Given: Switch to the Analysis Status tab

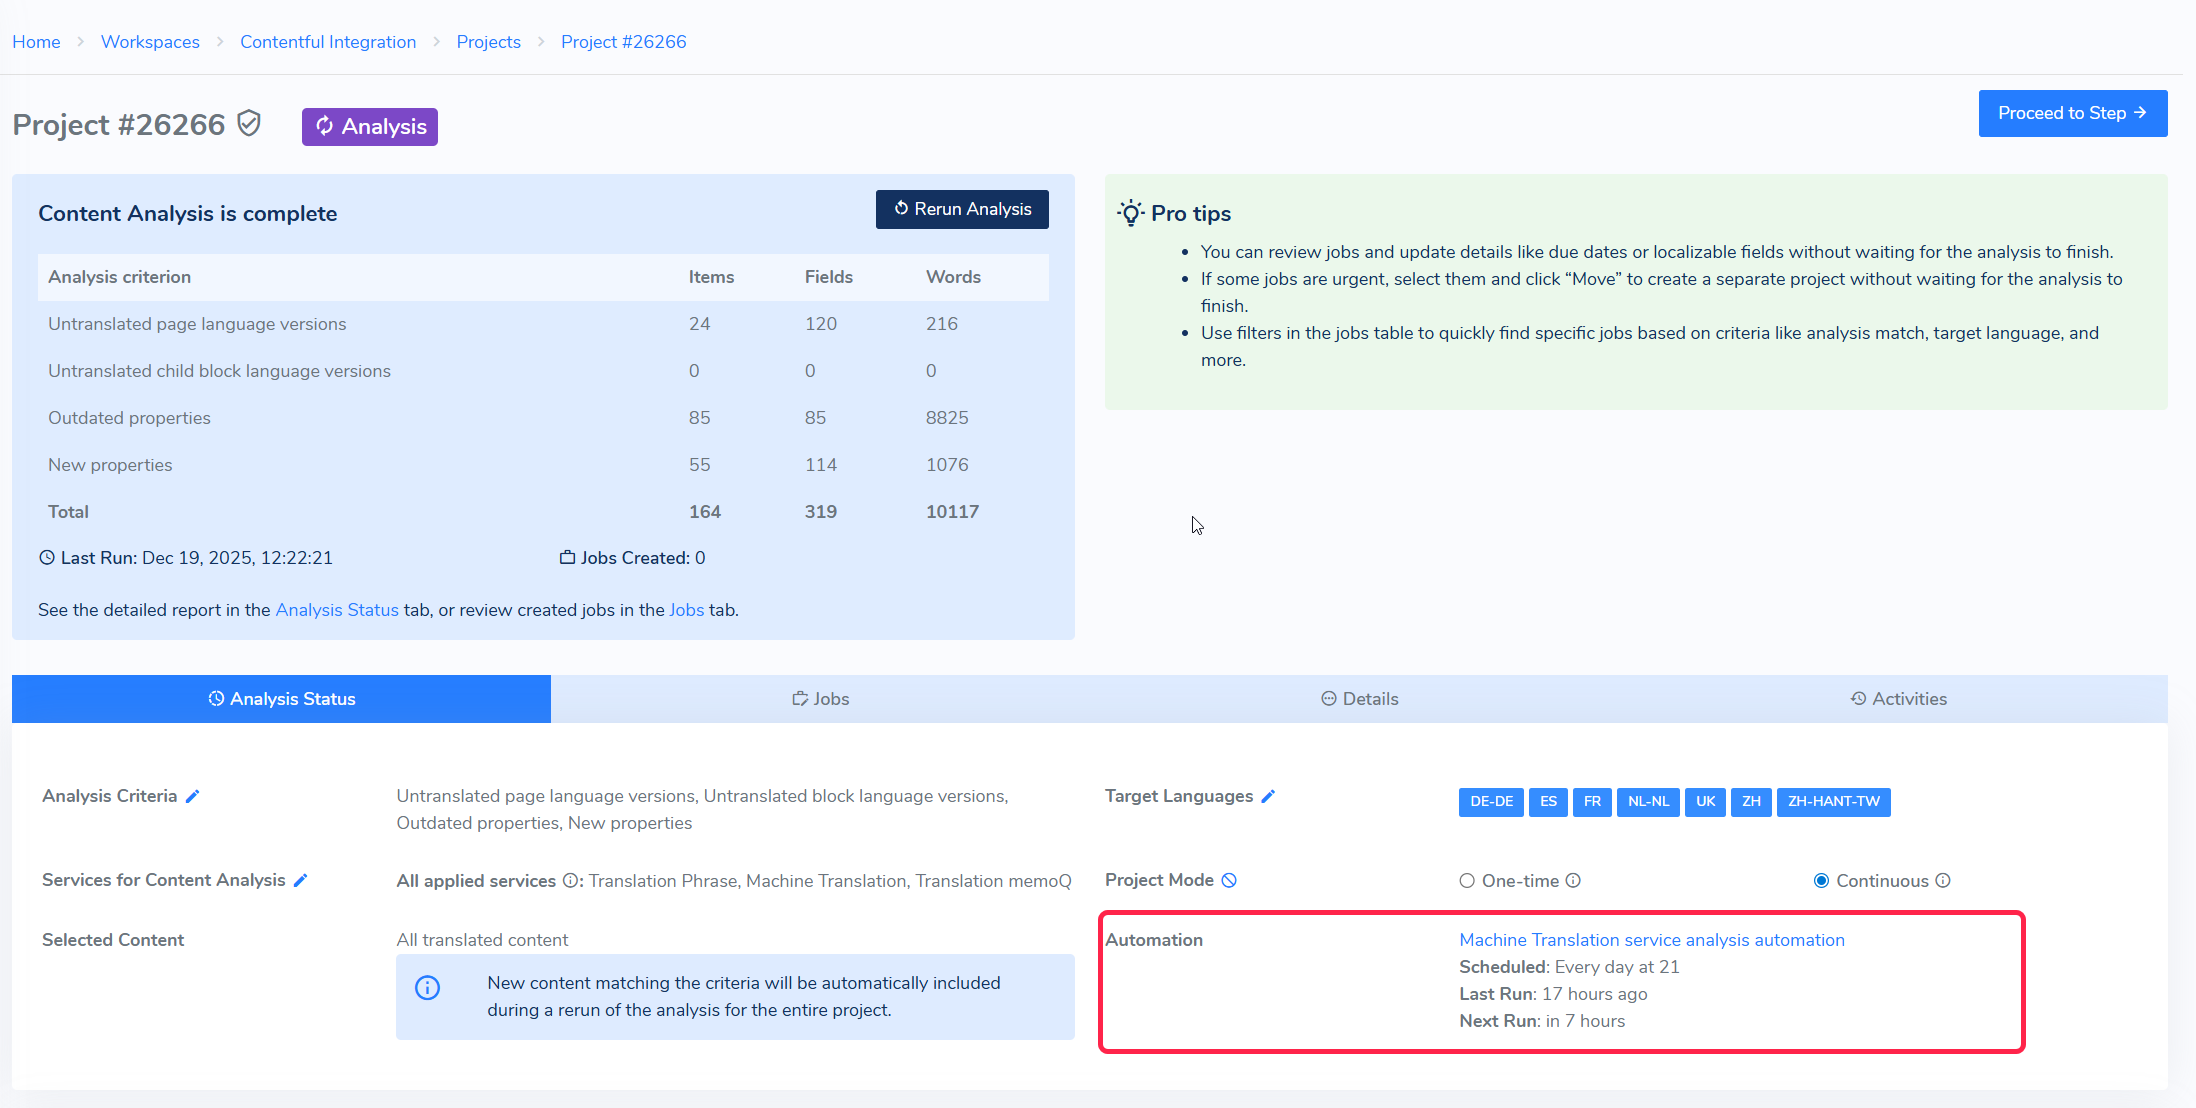Looking at the screenshot, I should tap(281, 699).
